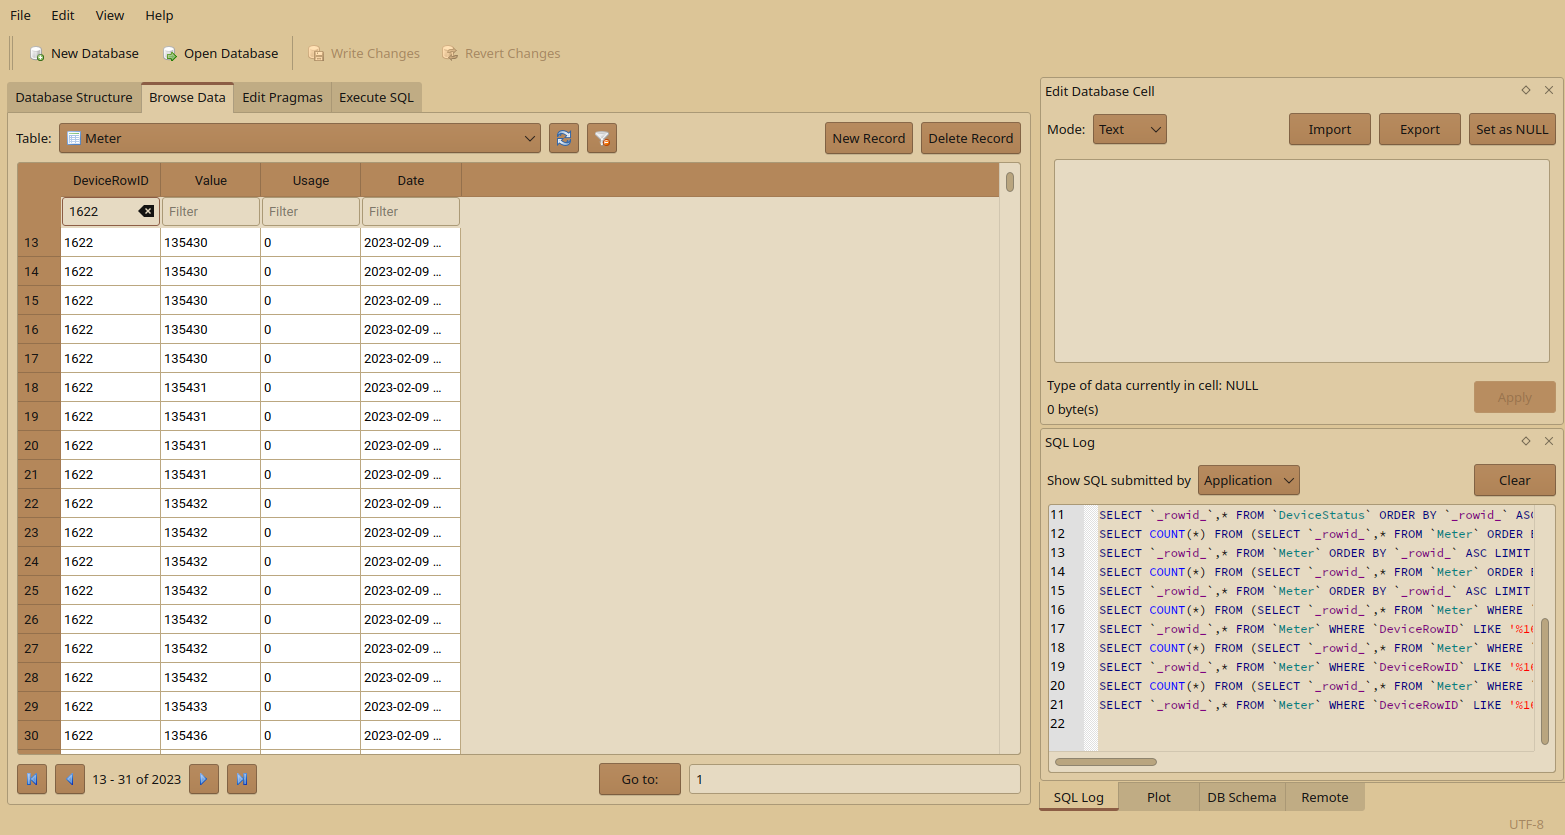The height and width of the screenshot is (835, 1565).
Task: Click the Open Database toolbar icon
Action: 170,54
